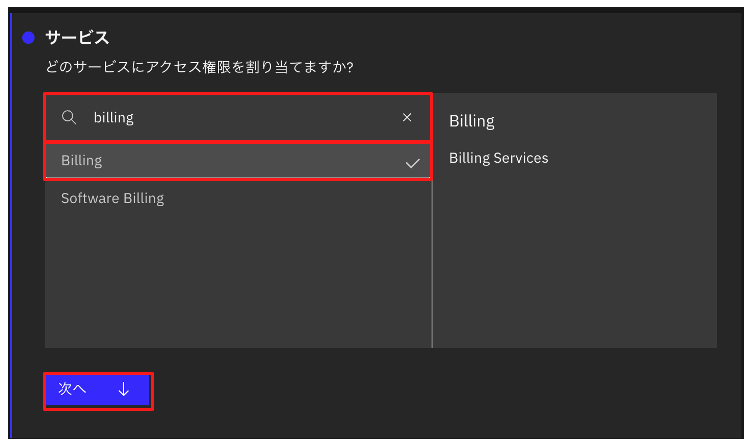
Task: Click the blue dot beside サービス
Action: pyautogui.click(x=28, y=38)
